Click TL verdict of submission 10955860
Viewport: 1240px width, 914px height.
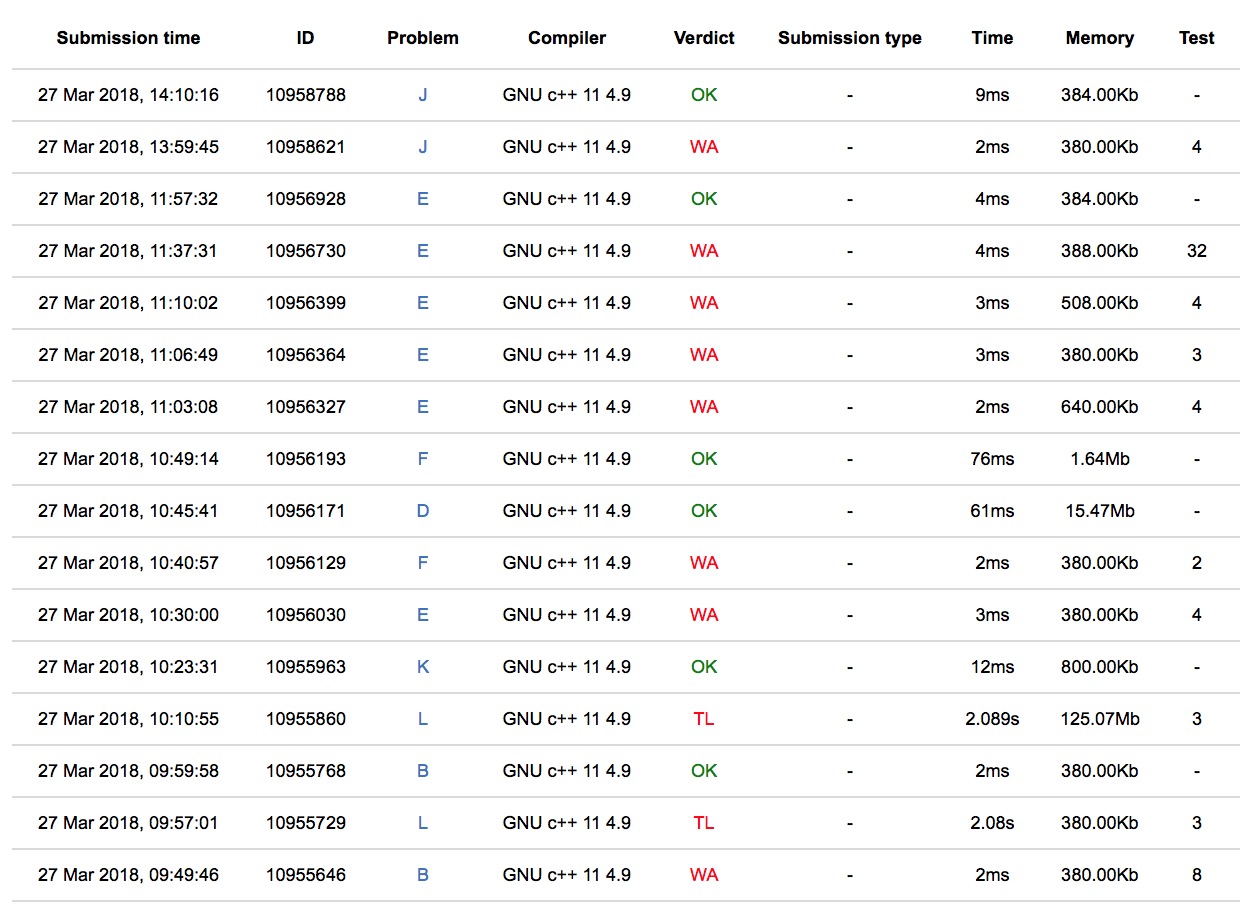click(x=704, y=719)
